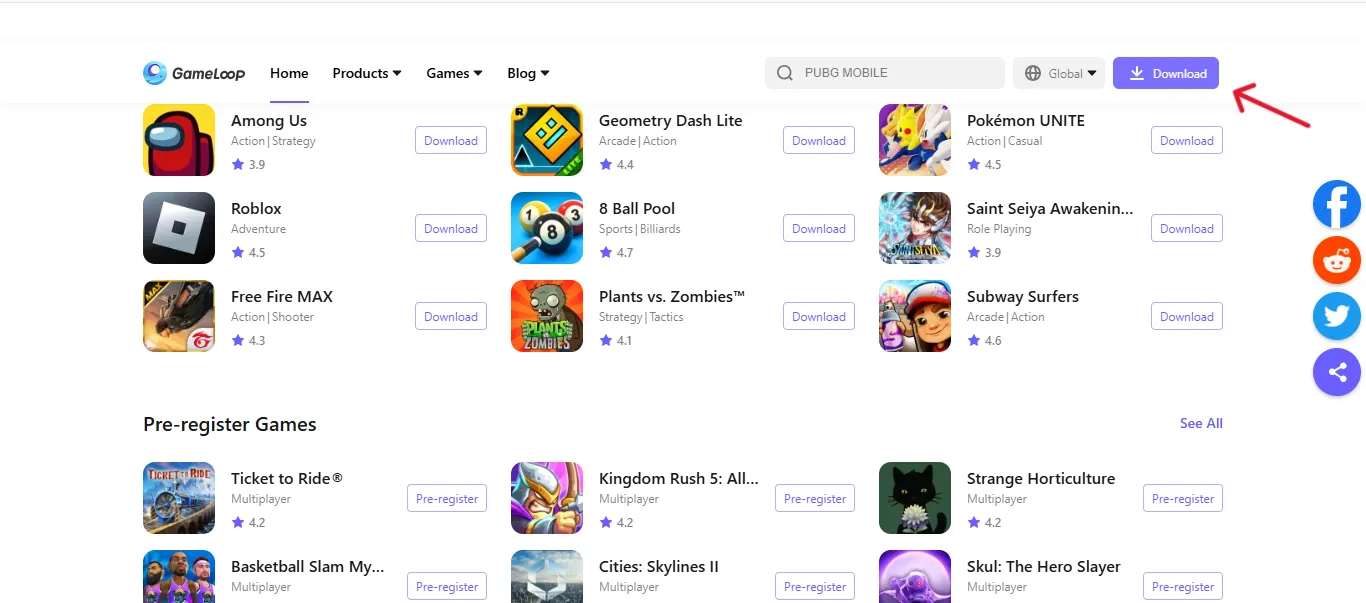Go to the Home tab
Viewport: 1366px width, 603px height.
[x=289, y=73]
